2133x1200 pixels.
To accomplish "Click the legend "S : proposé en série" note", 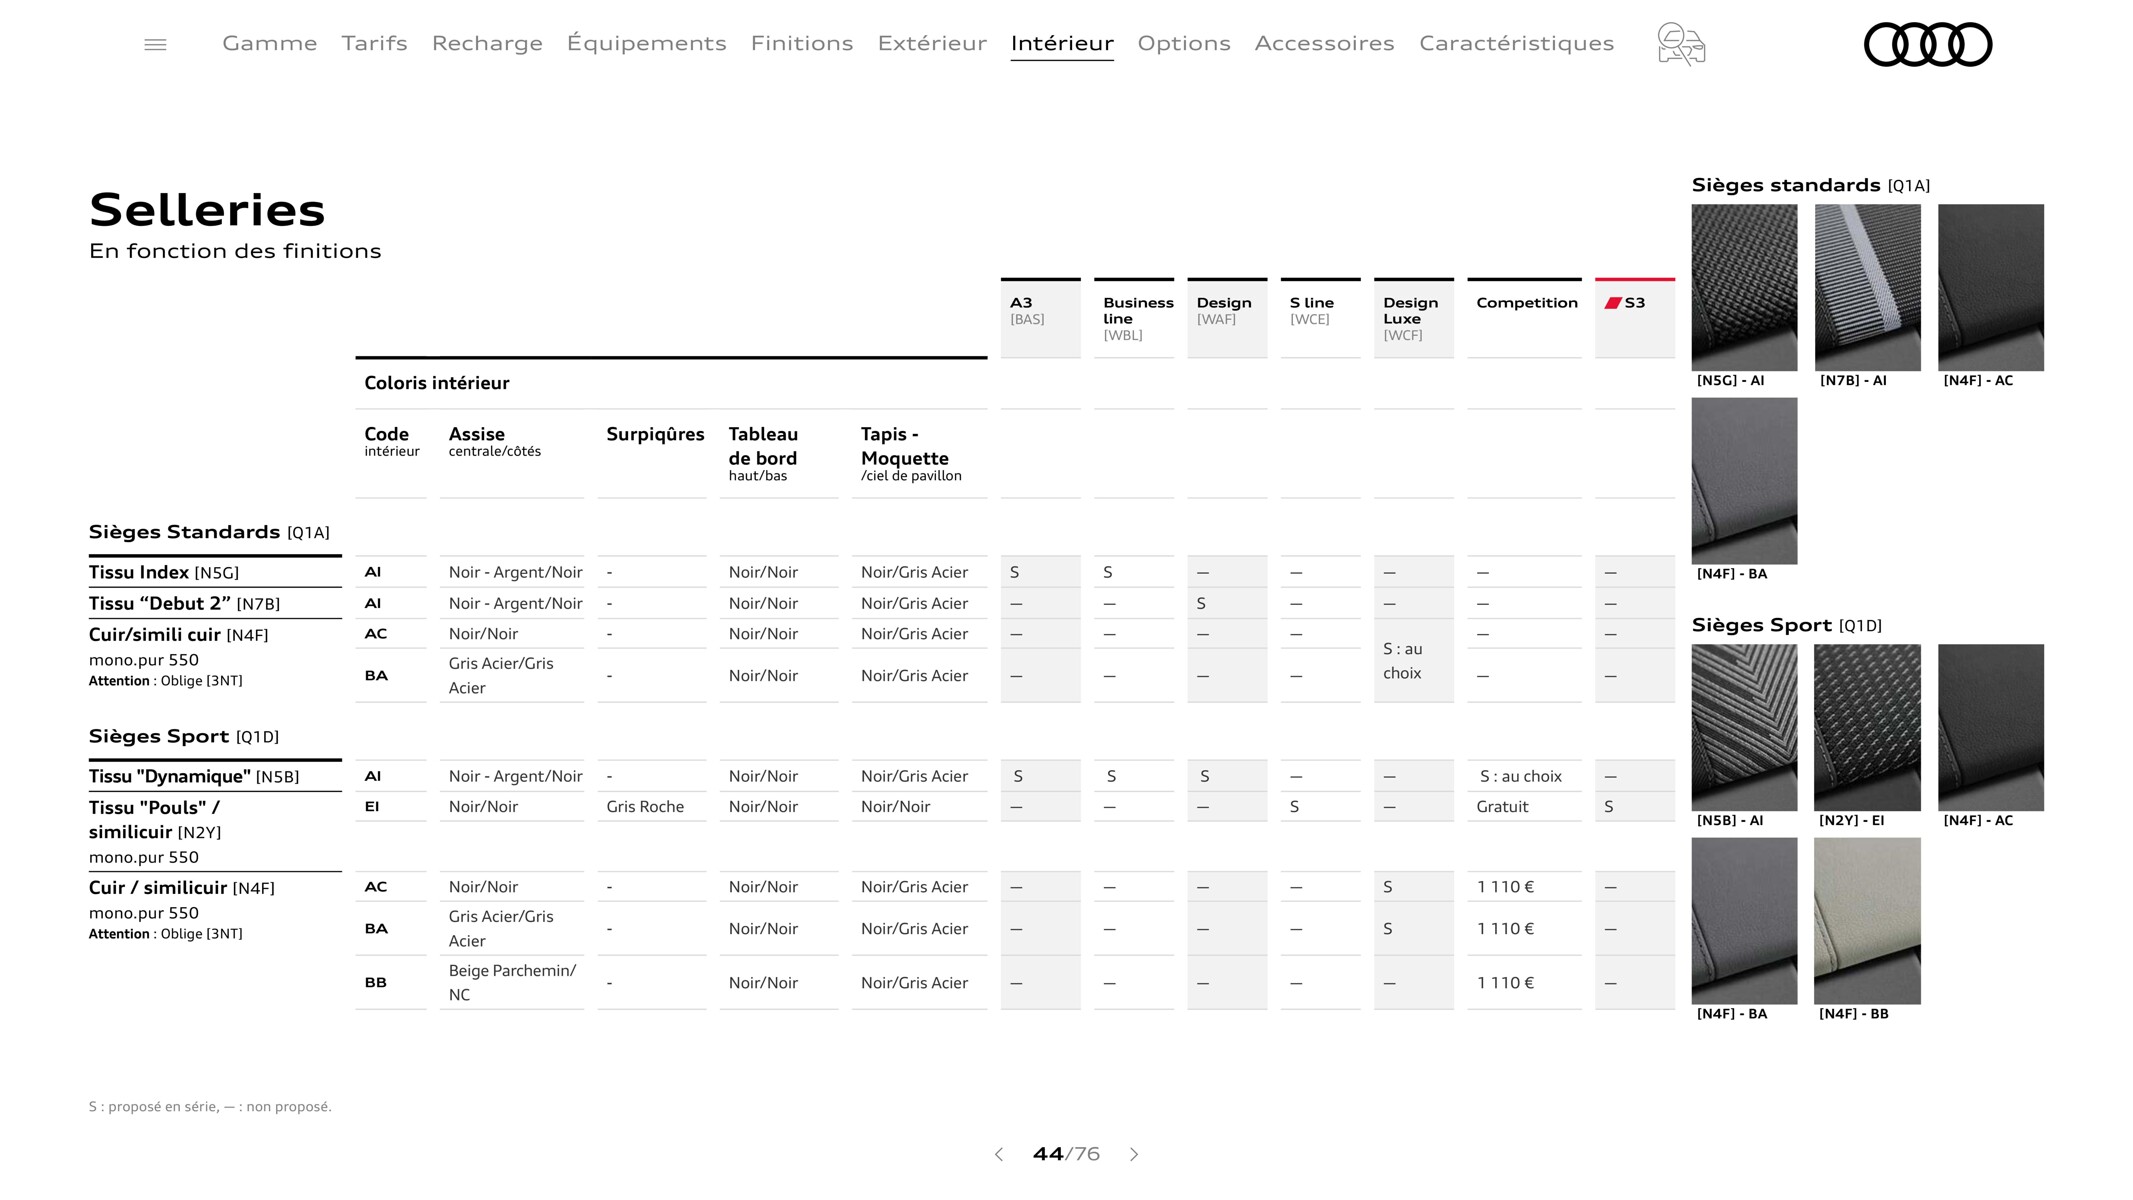I will click(x=210, y=1106).
